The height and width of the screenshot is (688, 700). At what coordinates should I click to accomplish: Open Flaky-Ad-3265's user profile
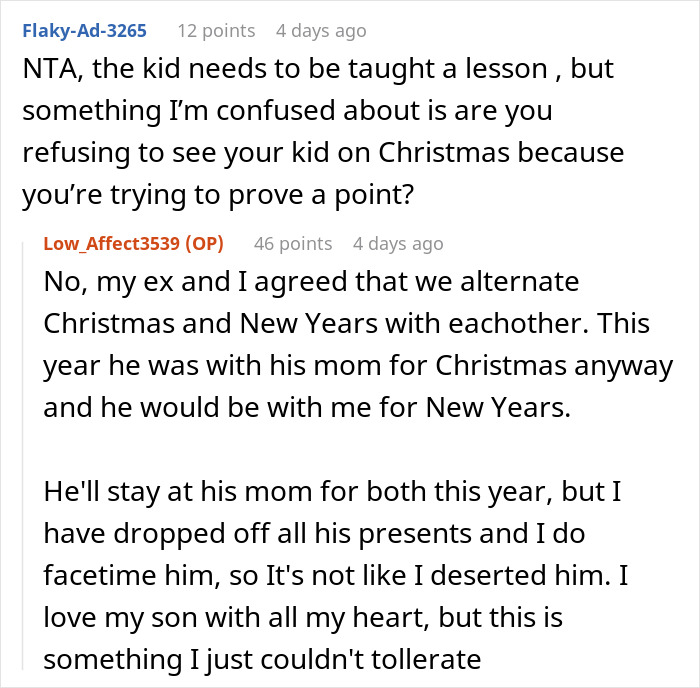pyautogui.click(x=83, y=31)
